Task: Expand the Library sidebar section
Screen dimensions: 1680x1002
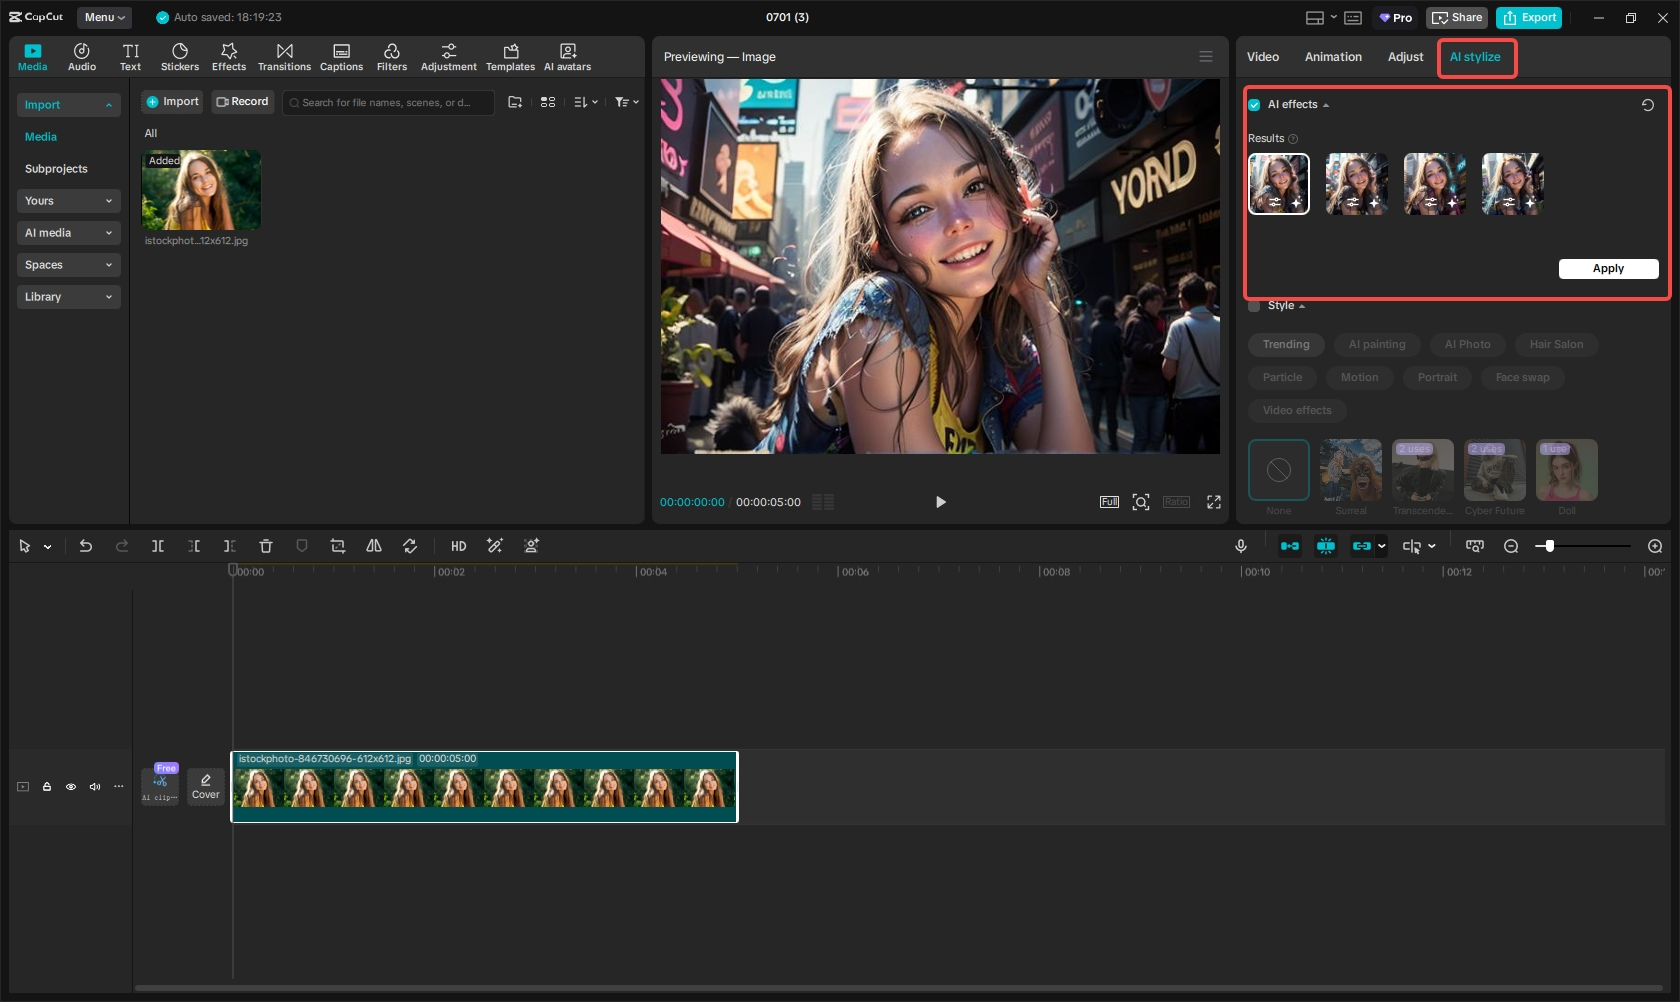Action: [x=68, y=297]
